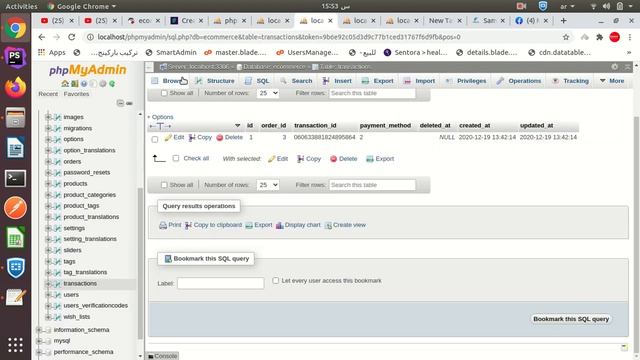Viewport: 640px width, 360px height.
Task: Open SmartAdmin bookmark
Action: coord(171,52)
